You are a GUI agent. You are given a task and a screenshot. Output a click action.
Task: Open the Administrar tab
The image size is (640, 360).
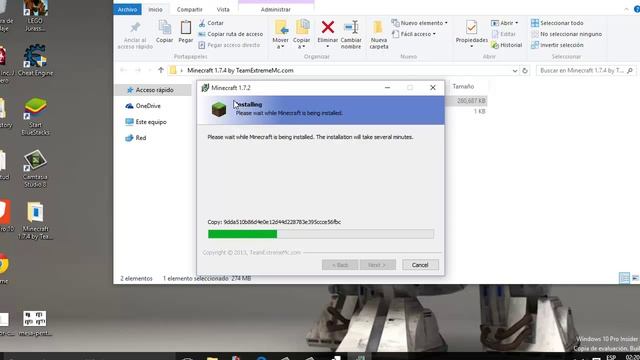(276, 9)
